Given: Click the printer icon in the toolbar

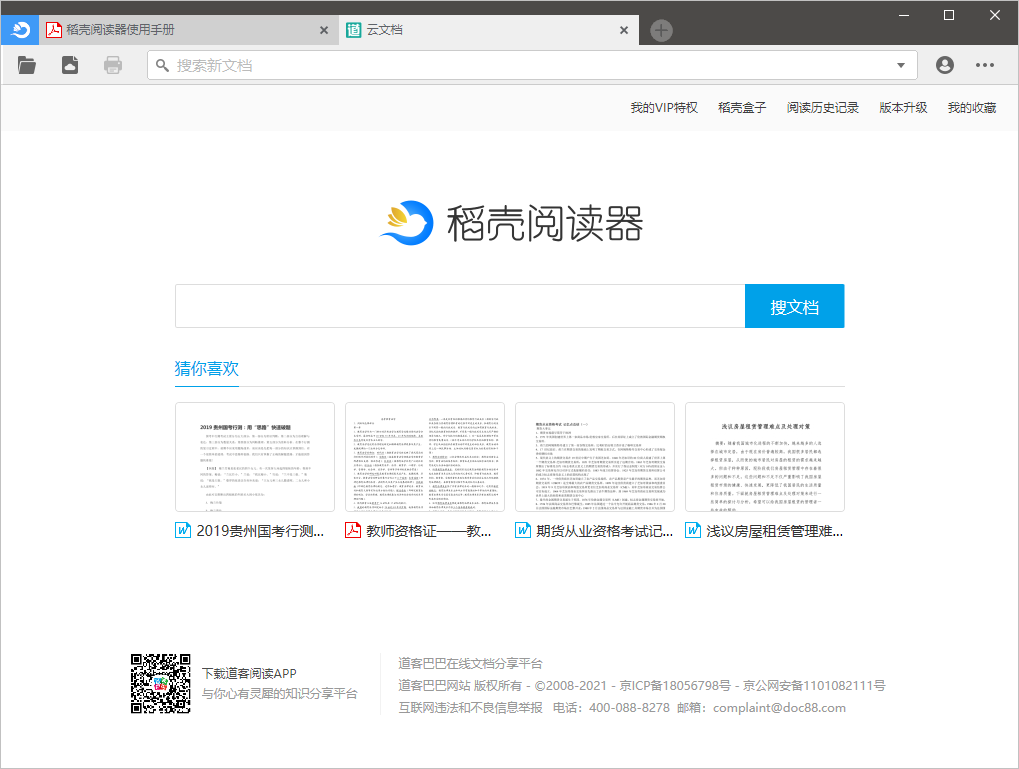Looking at the screenshot, I should (x=113, y=66).
